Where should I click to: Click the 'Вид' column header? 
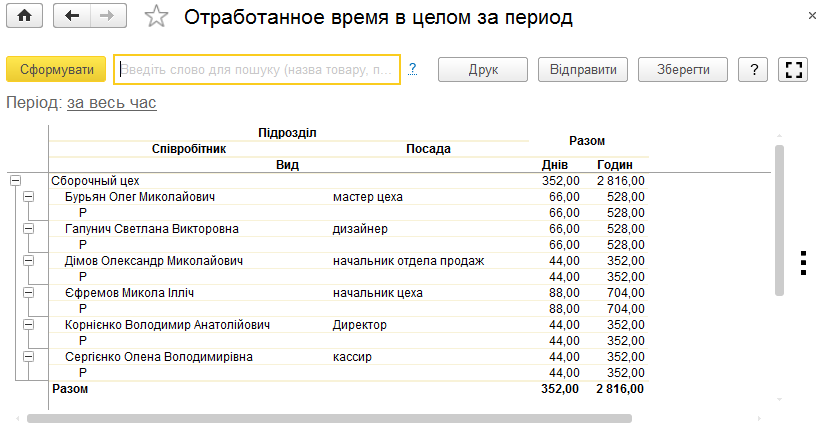287,165
